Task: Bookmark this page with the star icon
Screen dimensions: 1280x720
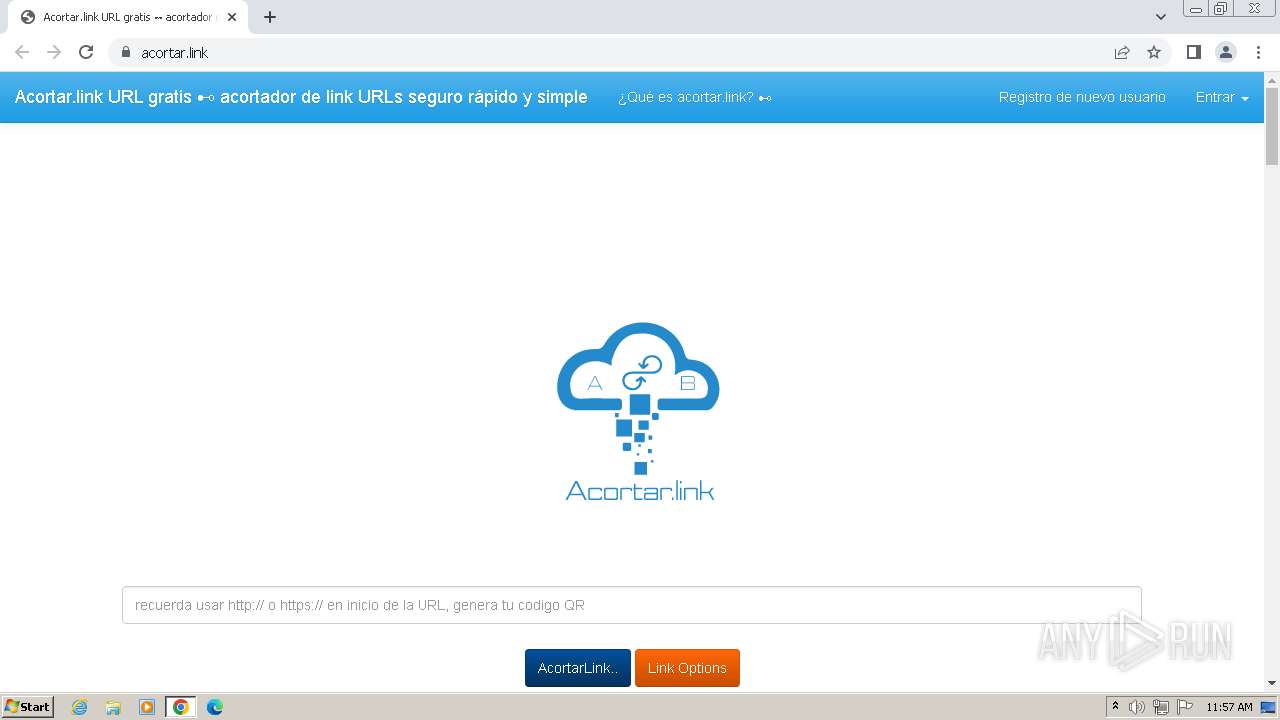Action: click(1154, 52)
